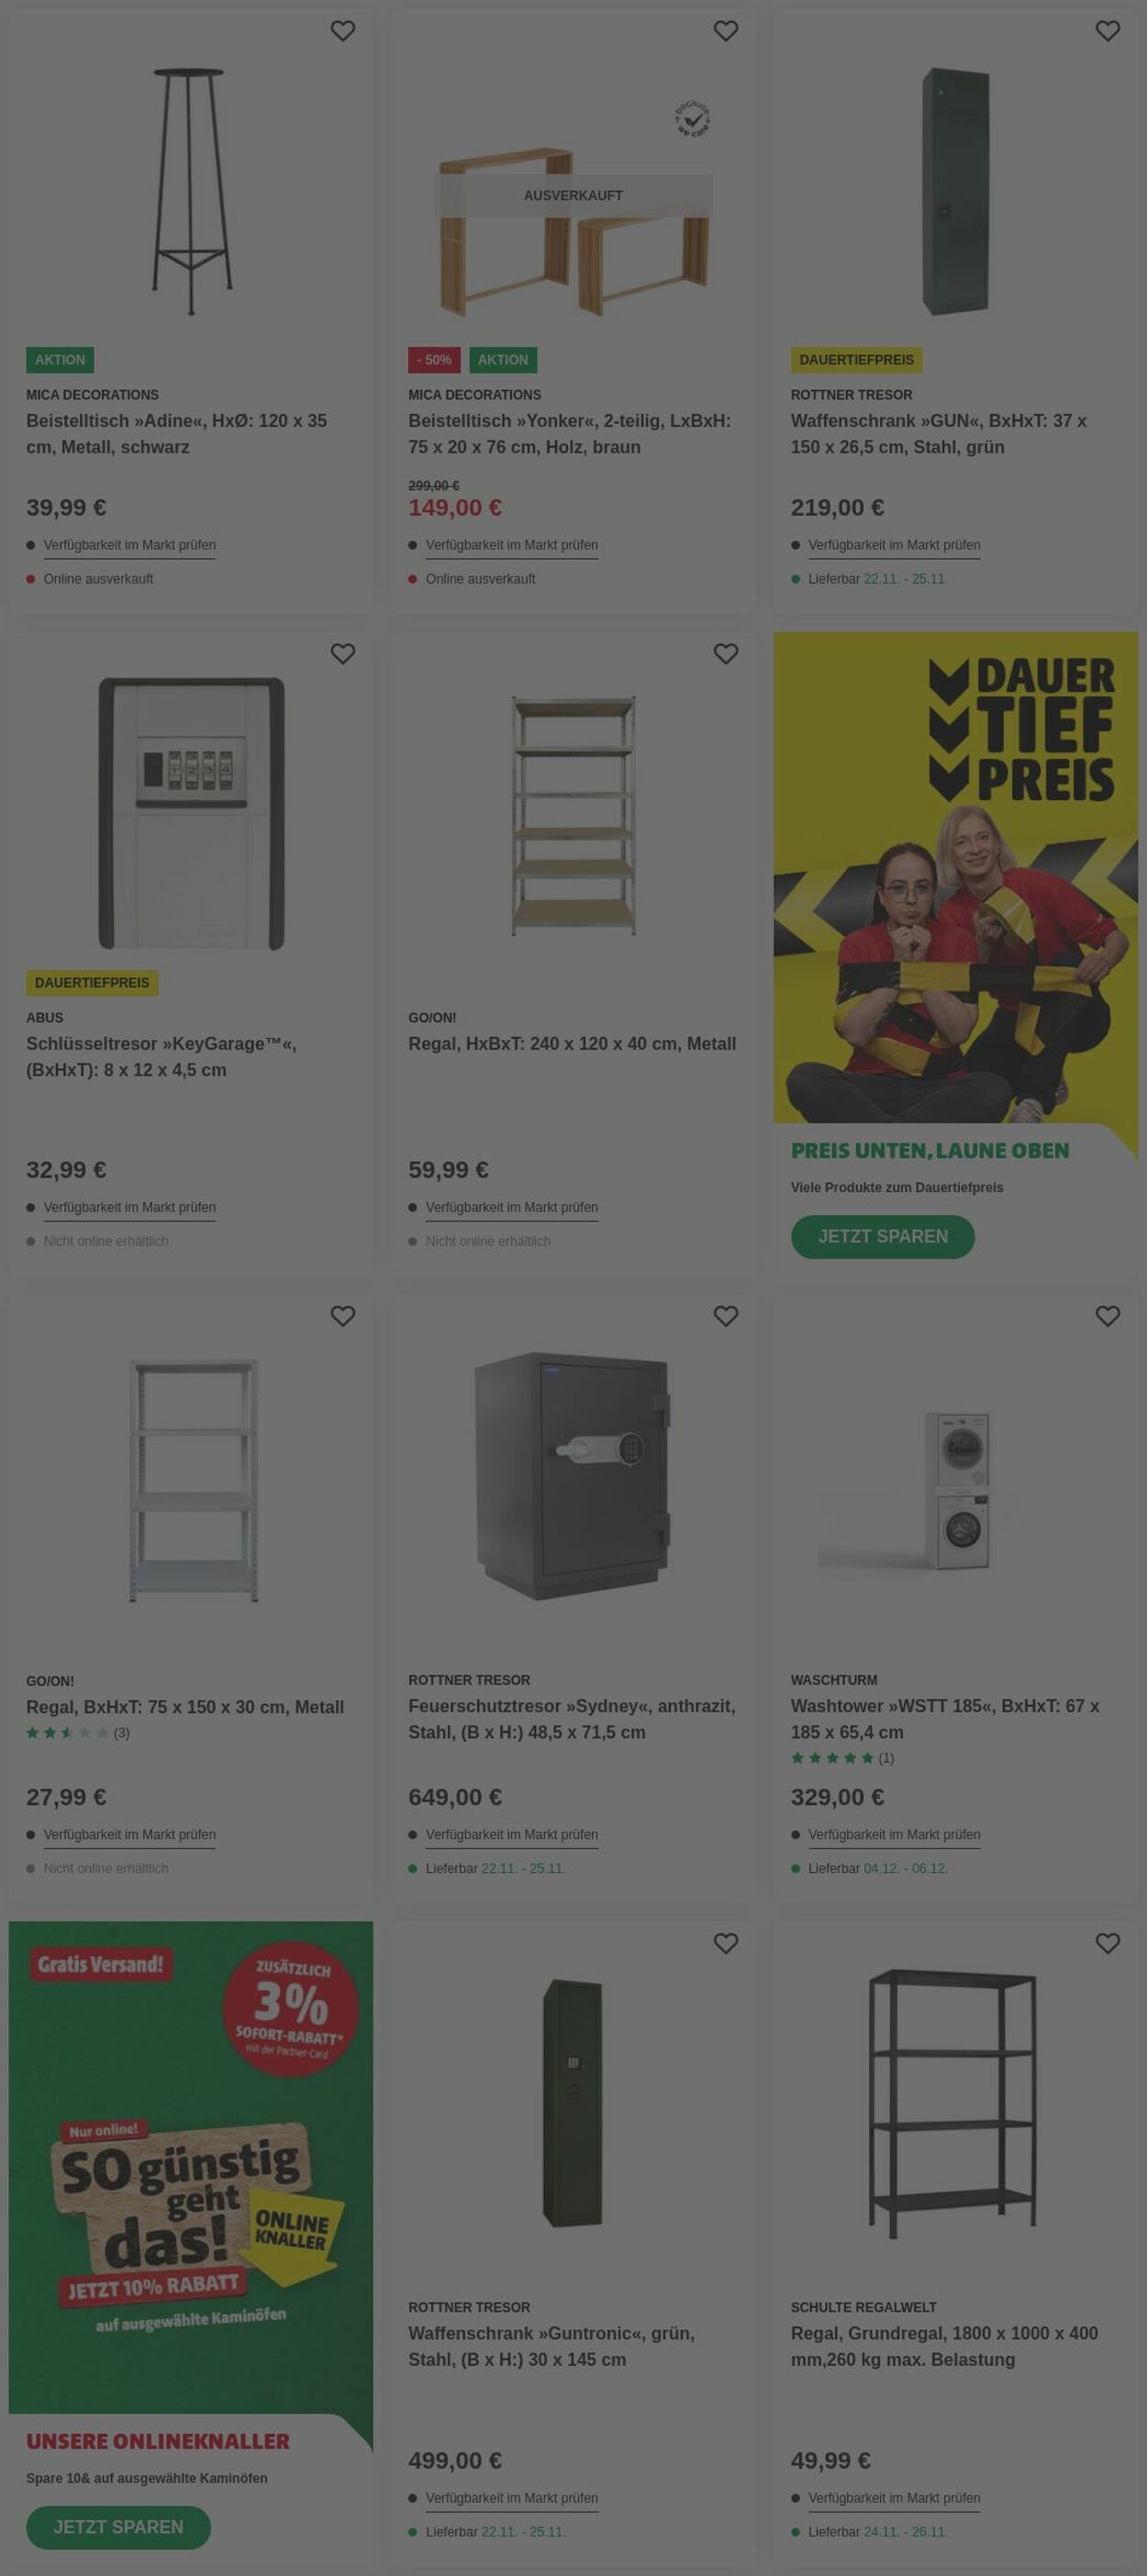1147x2576 pixels.
Task: Click heart on ABUS Schlüsseltresor KeyGarage
Action: click(343, 654)
